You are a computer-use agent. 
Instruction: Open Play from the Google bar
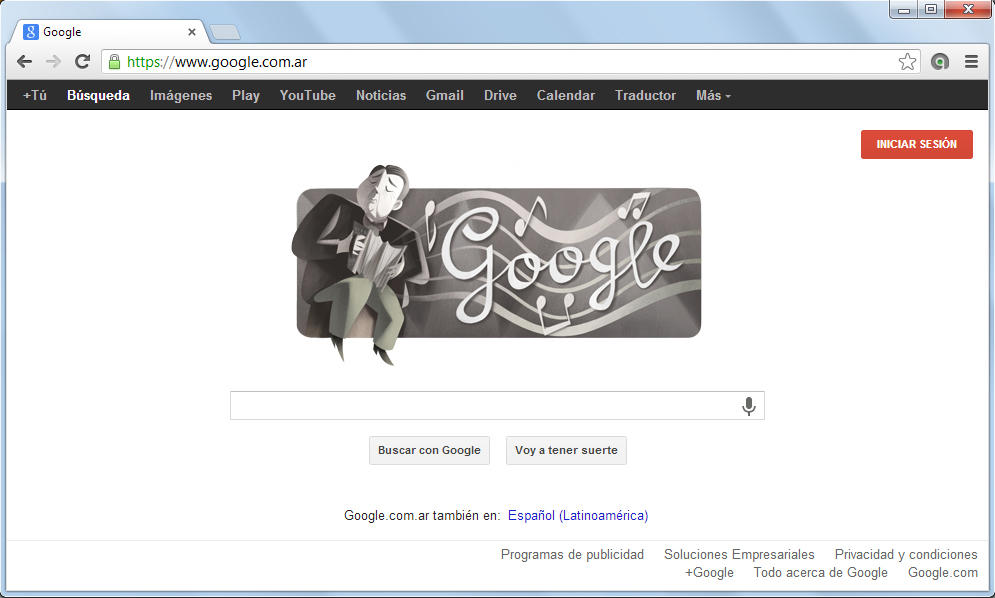(246, 95)
